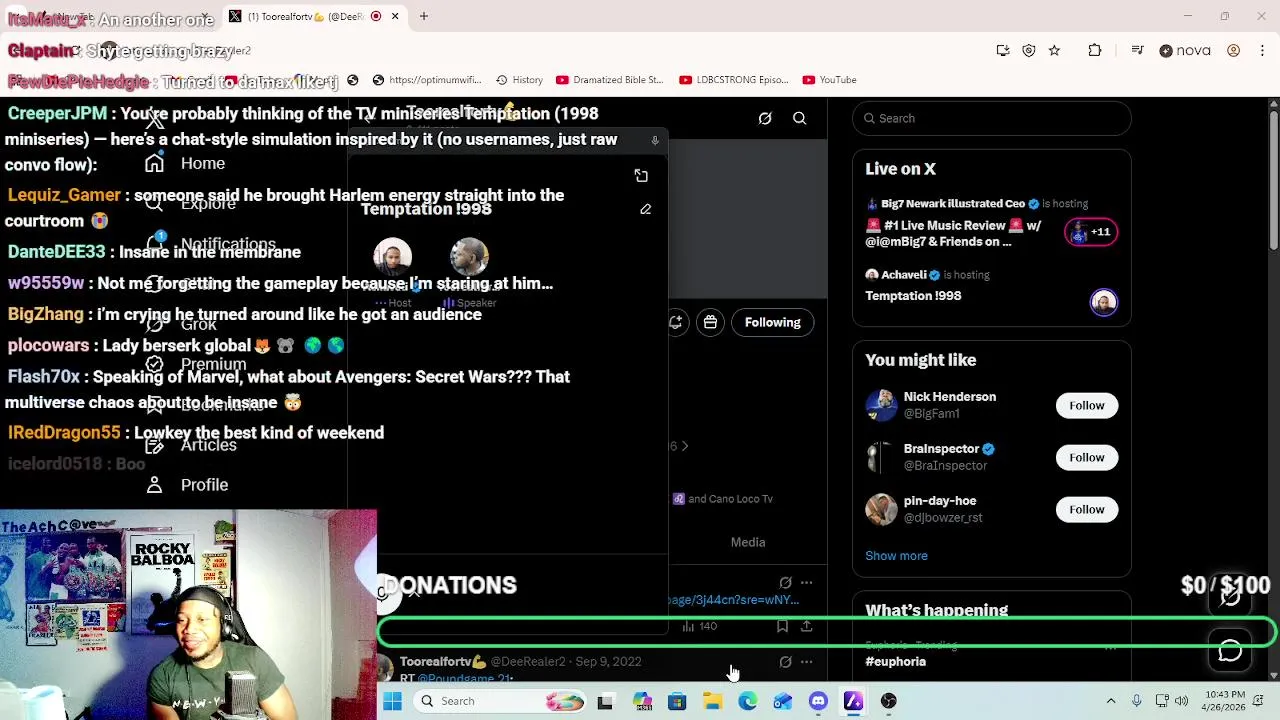The image size is (1280, 720).
Task: Show hidden system tray icons
Action: coord(1110,701)
